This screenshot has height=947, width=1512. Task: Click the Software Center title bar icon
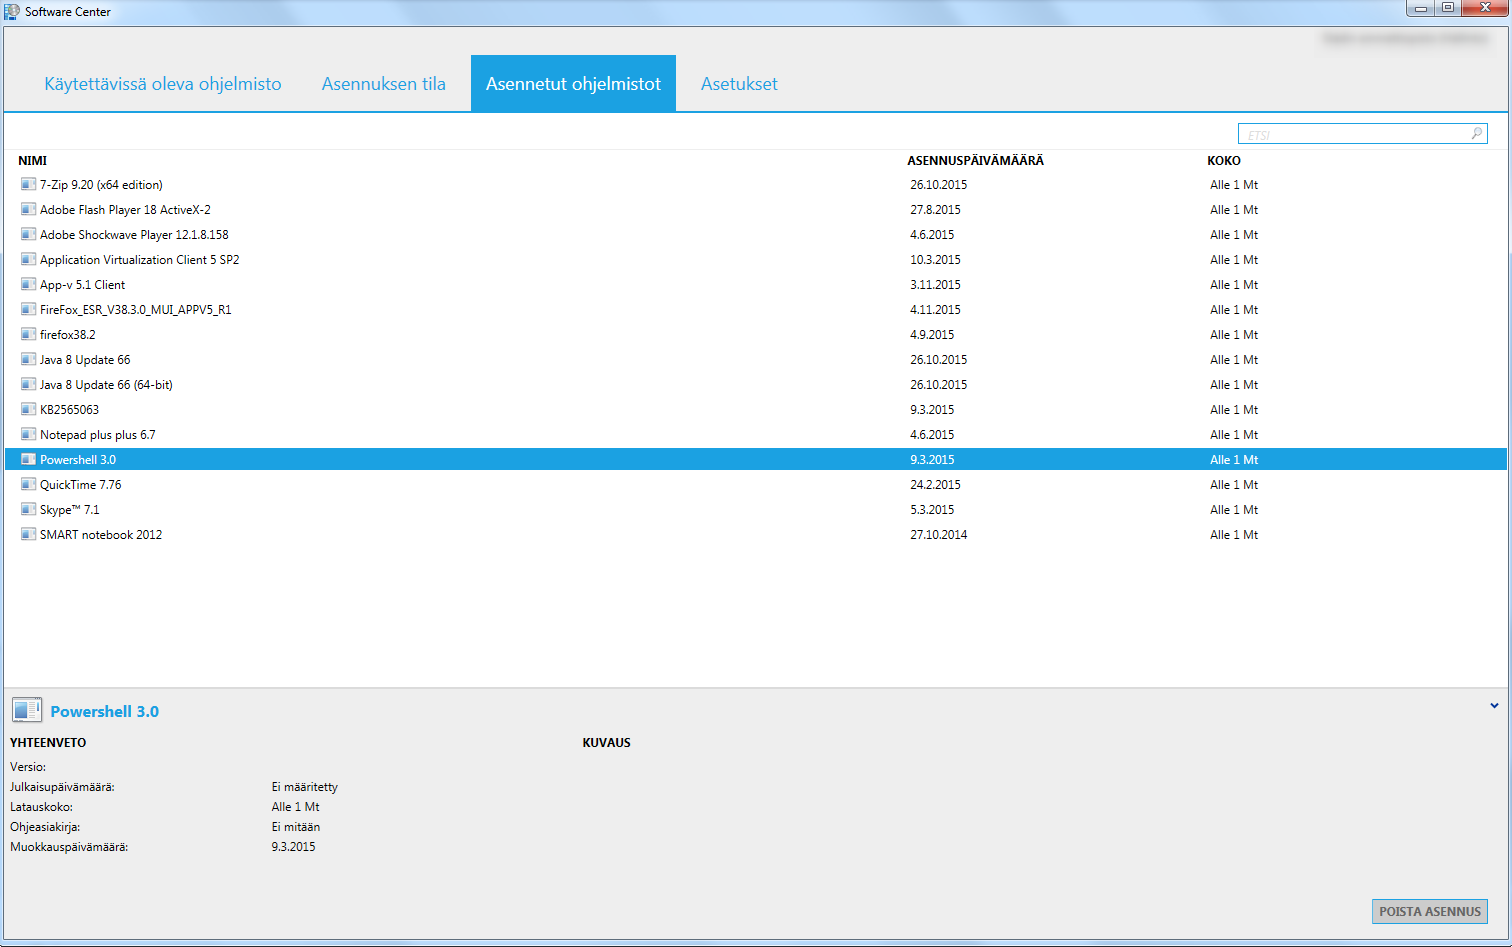pyautogui.click(x=12, y=11)
